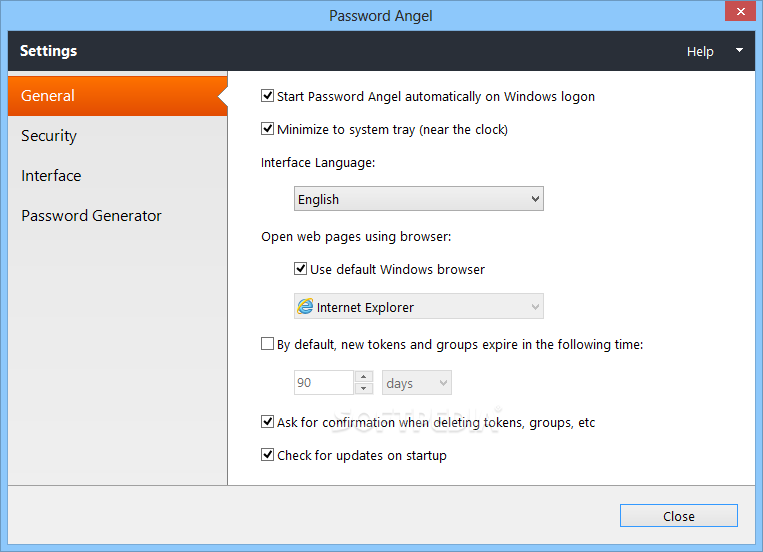
Task: Open the Help menu
Action: click(x=700, y=52)
